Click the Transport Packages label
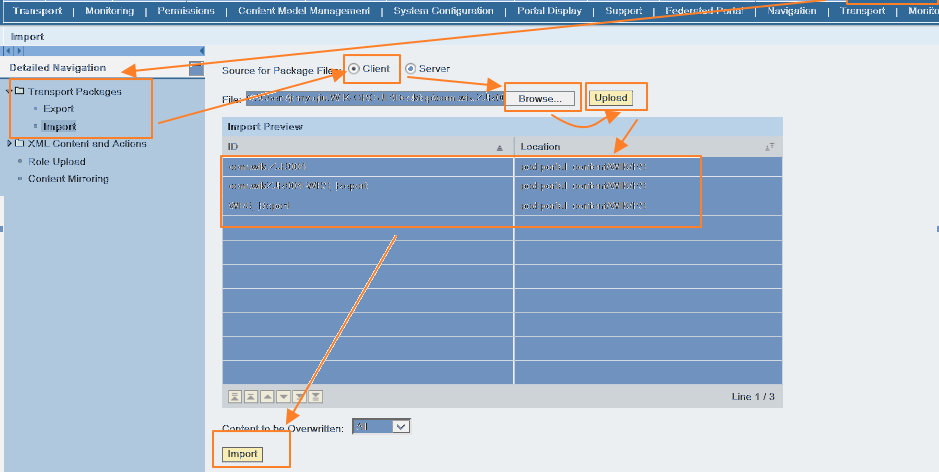The height and width of the screenshot is (472, 939). [74, 92]
